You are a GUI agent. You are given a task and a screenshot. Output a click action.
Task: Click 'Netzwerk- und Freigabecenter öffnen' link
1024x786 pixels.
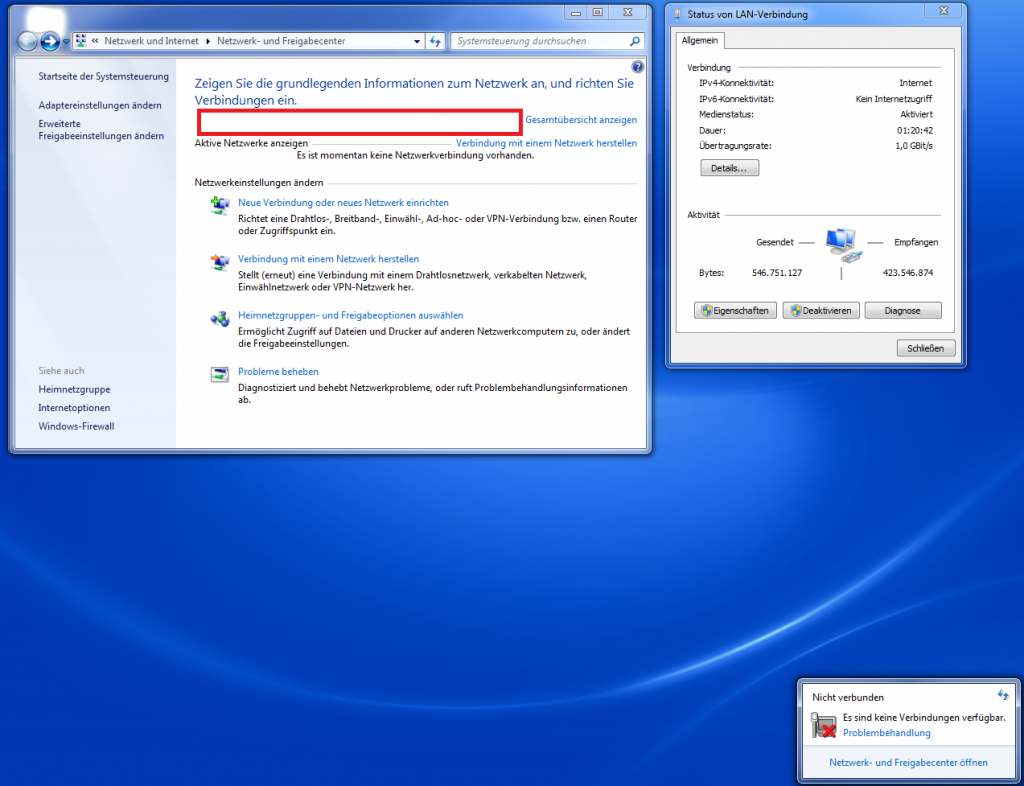coord(908,762)
